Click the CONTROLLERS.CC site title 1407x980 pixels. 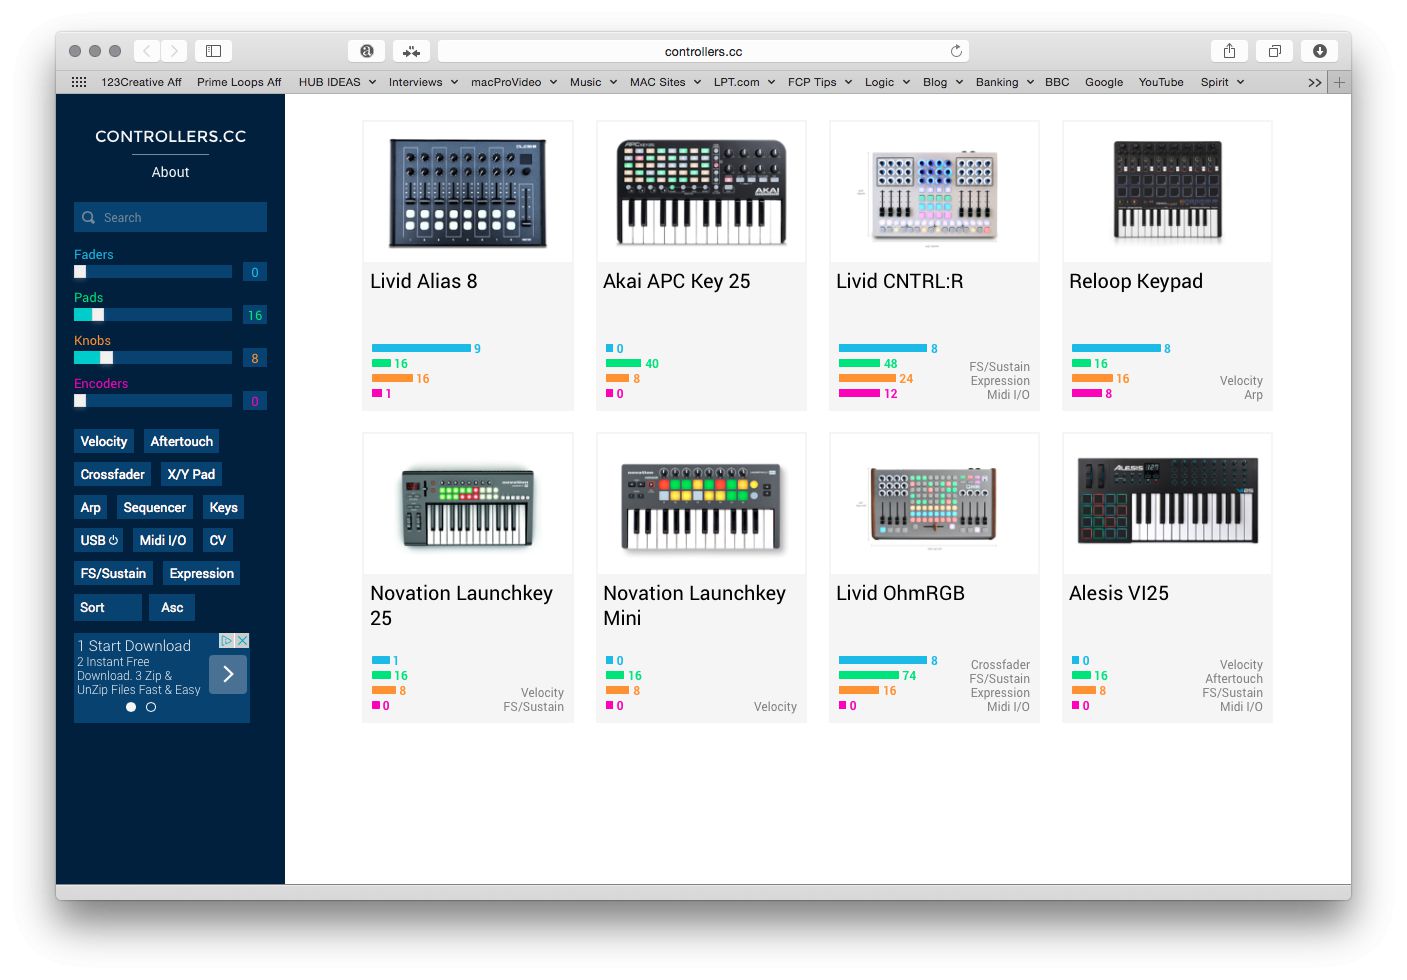coord(170,136)
